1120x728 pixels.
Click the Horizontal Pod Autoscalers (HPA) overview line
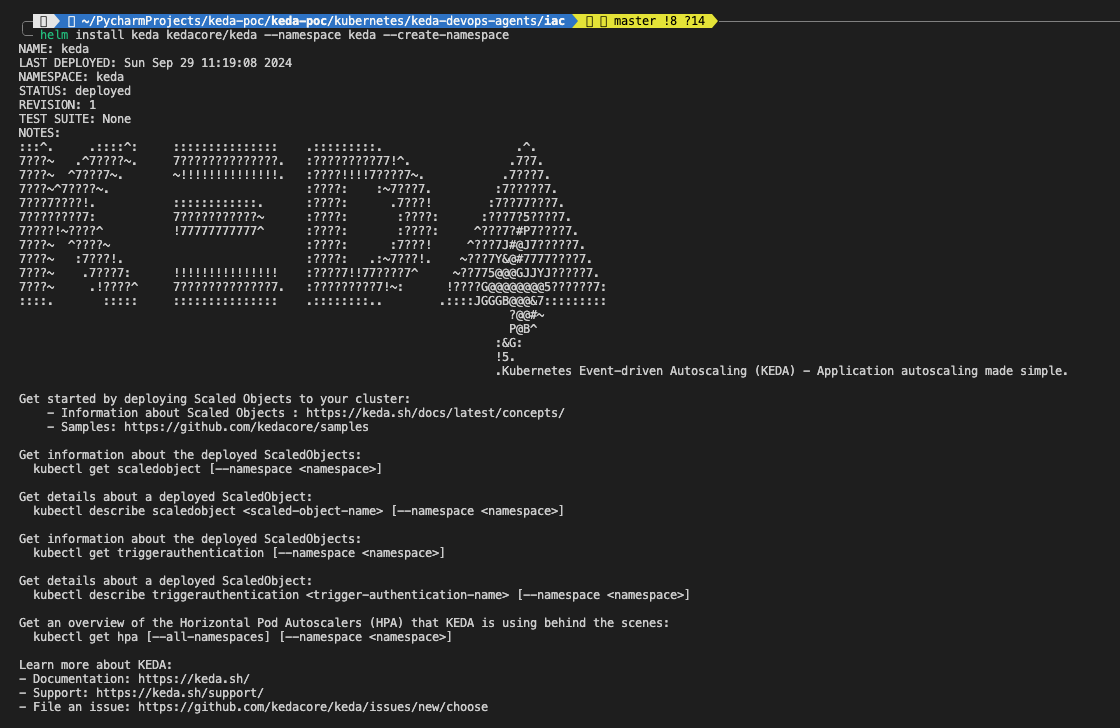click(x=344, y=623)
